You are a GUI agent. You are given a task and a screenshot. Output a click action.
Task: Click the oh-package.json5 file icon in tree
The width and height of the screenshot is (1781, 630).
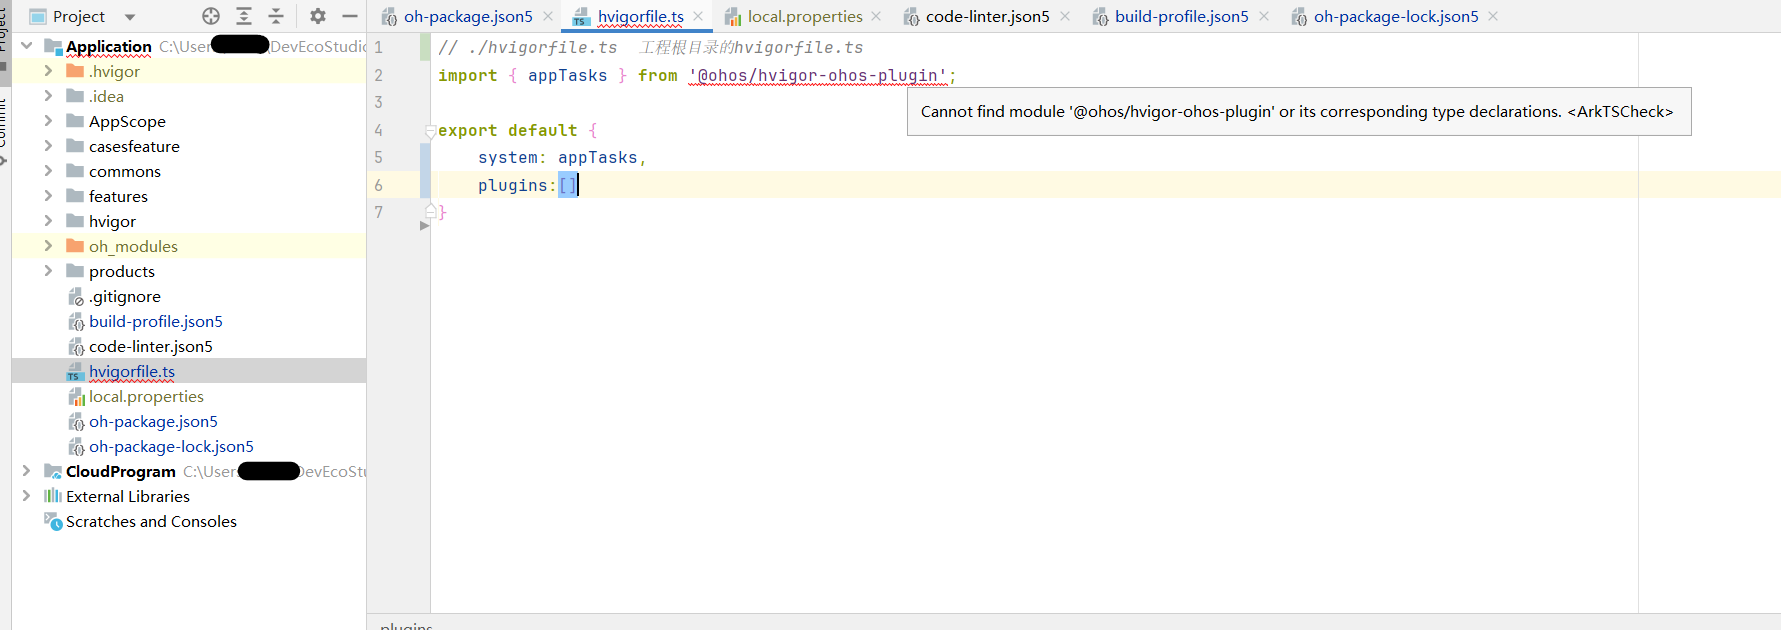point(76,422)
